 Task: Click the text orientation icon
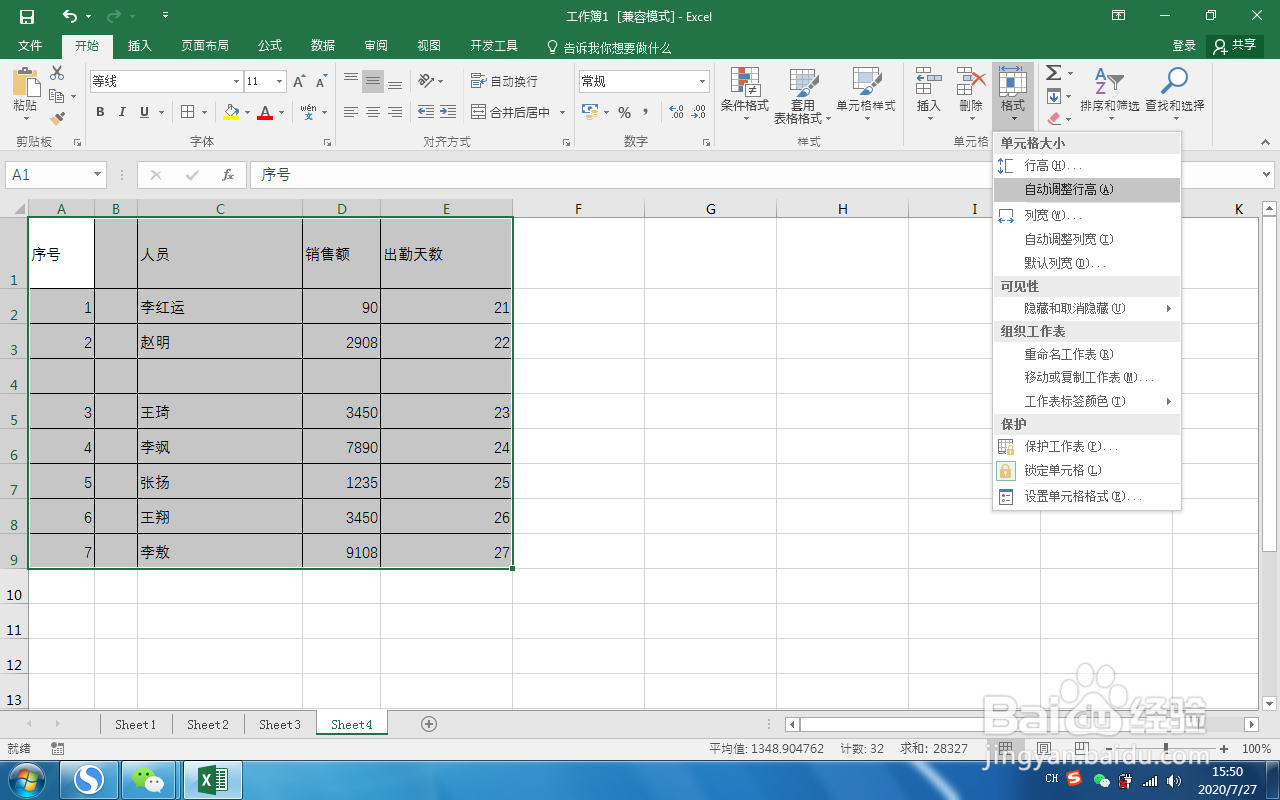pos(426,81)
